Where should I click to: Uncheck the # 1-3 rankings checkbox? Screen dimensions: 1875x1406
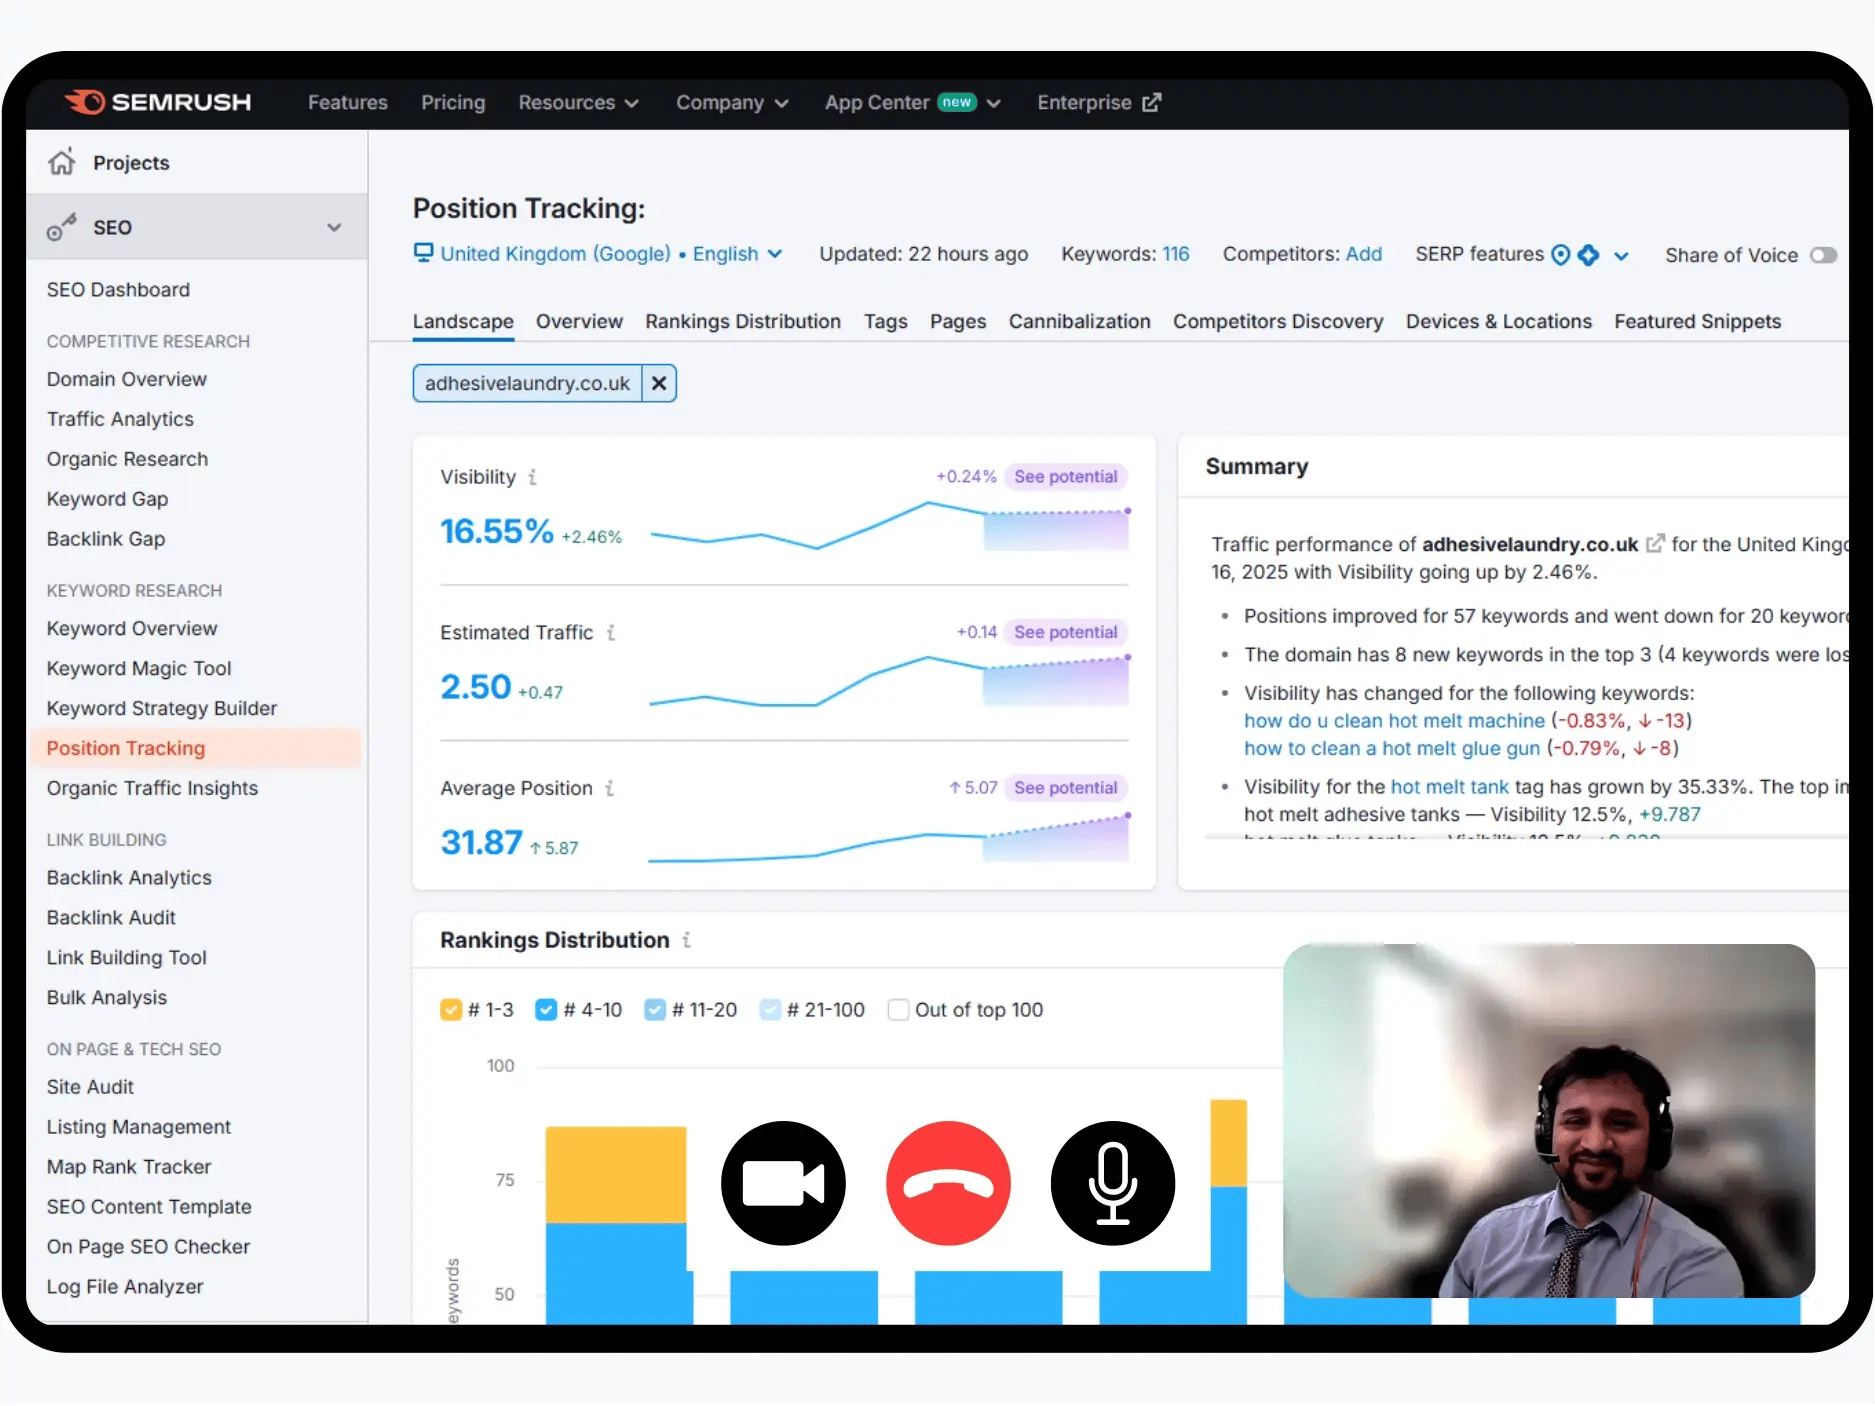point(451,1010)
